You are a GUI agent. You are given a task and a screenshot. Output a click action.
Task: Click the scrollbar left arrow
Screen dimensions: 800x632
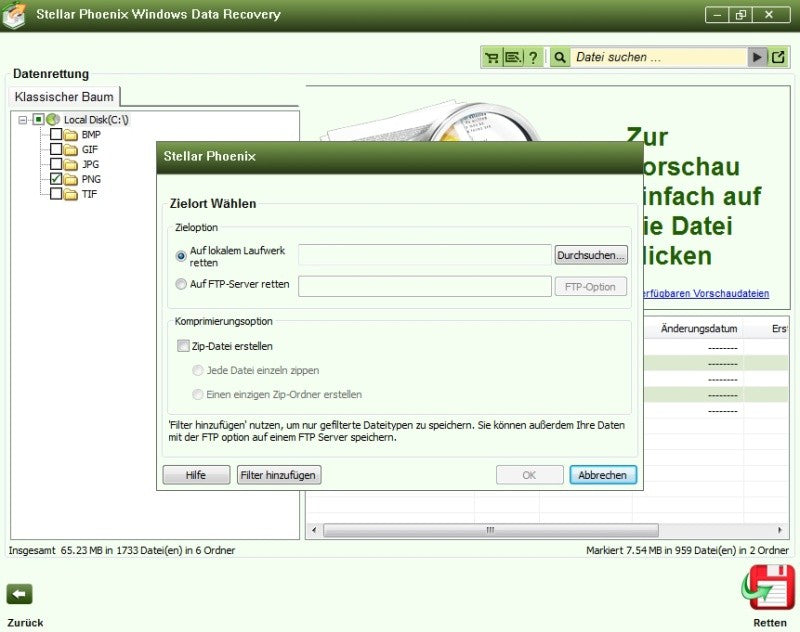314,530
